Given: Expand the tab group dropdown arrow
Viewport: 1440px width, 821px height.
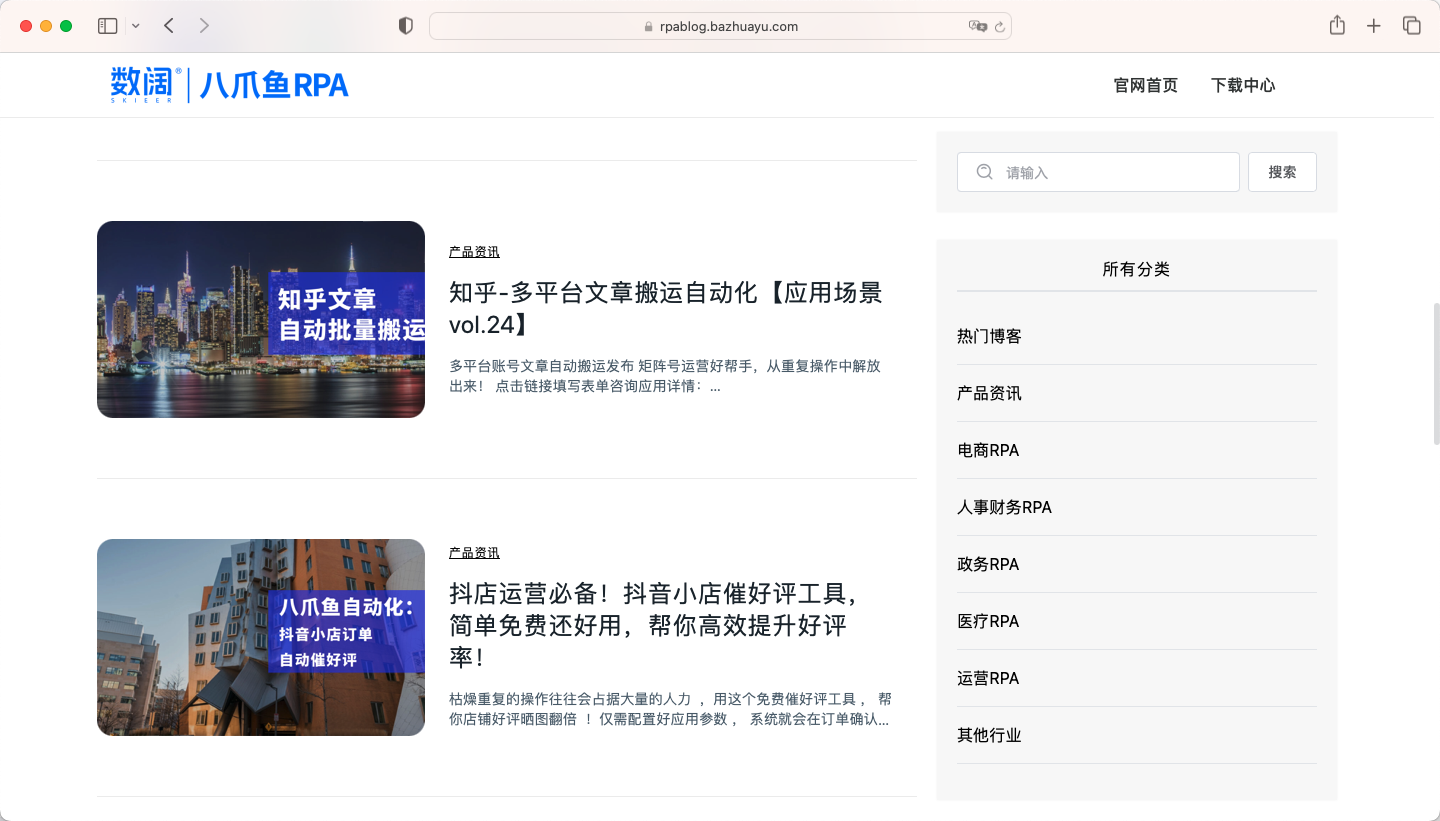Looking at the screenshot, I should click(x=136, y=26).
